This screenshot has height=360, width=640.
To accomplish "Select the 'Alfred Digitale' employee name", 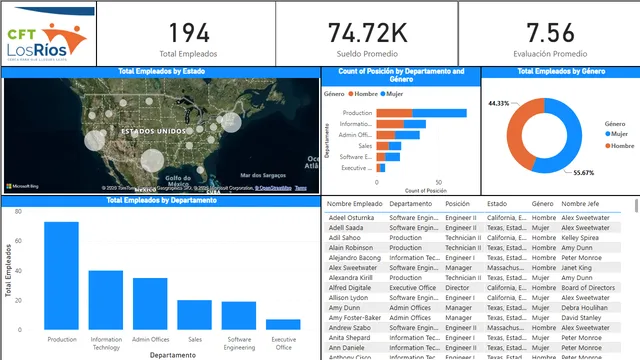I will click(x=350, y=288).
